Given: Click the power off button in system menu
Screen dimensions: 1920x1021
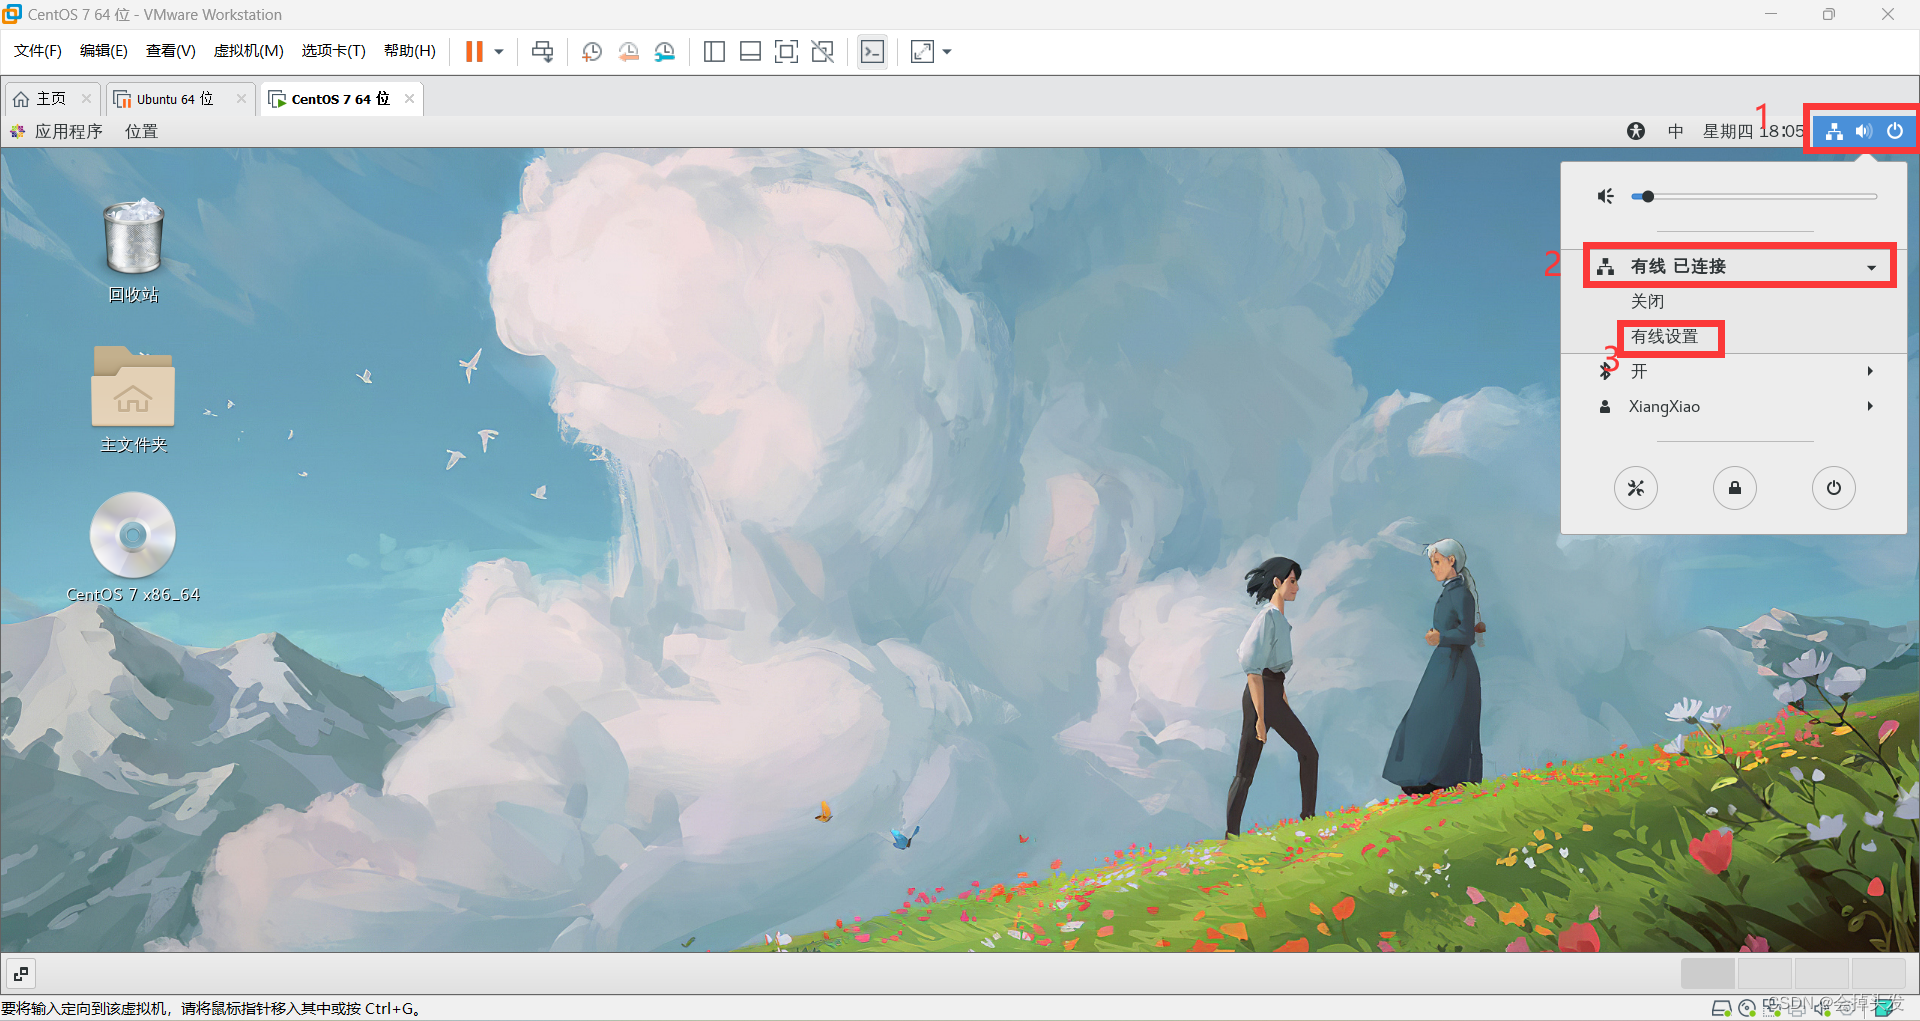Looking at the screenshot, I should point(1834,488).
